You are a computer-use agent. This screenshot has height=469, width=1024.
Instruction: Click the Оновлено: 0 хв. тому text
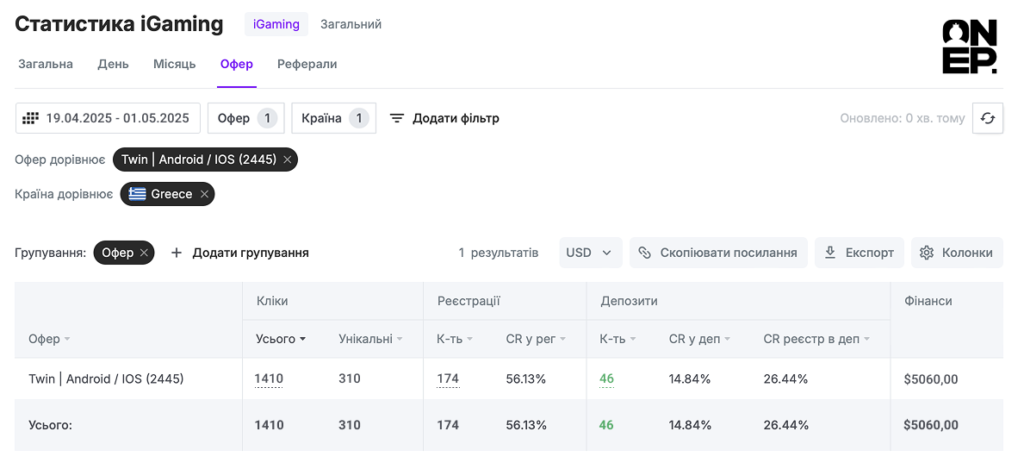[x=902, y=118]
